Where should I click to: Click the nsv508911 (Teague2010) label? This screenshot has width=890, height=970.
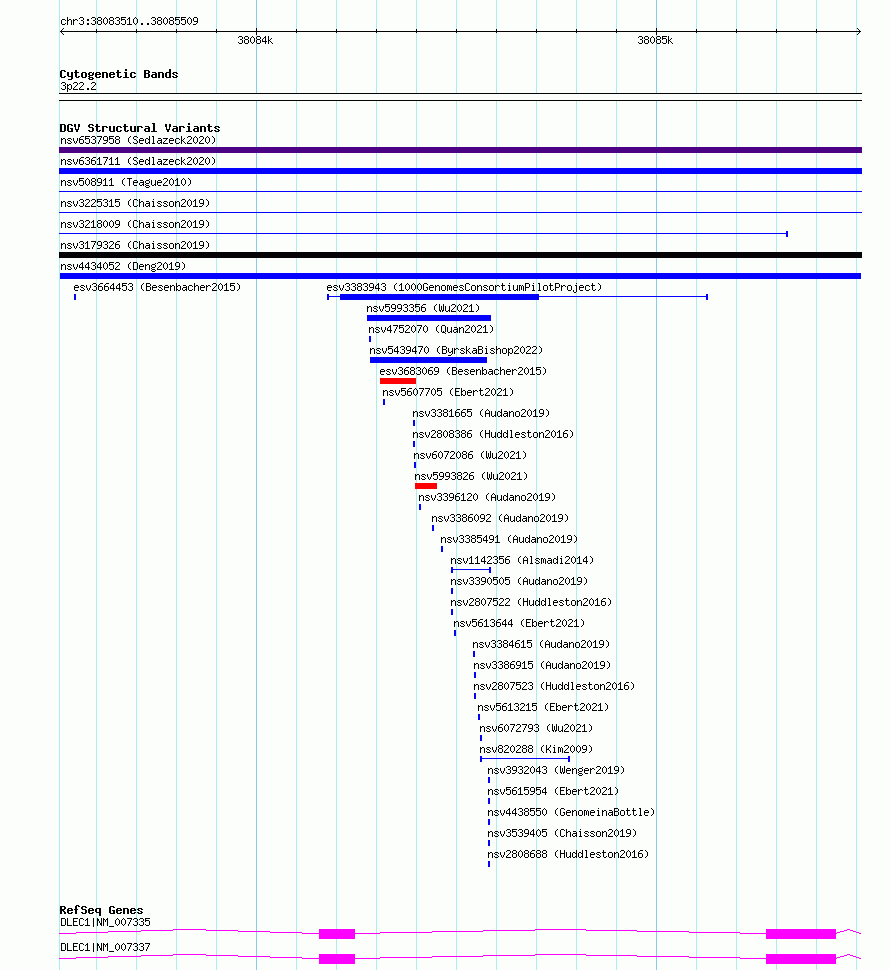pos(126,182)
